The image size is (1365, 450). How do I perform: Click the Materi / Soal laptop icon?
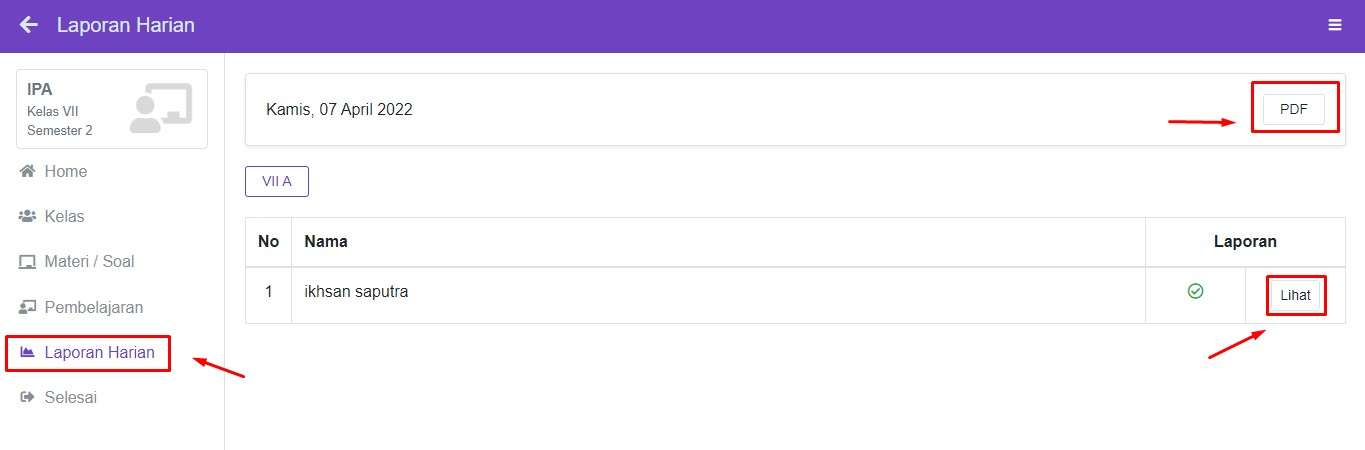click(28, 262)
